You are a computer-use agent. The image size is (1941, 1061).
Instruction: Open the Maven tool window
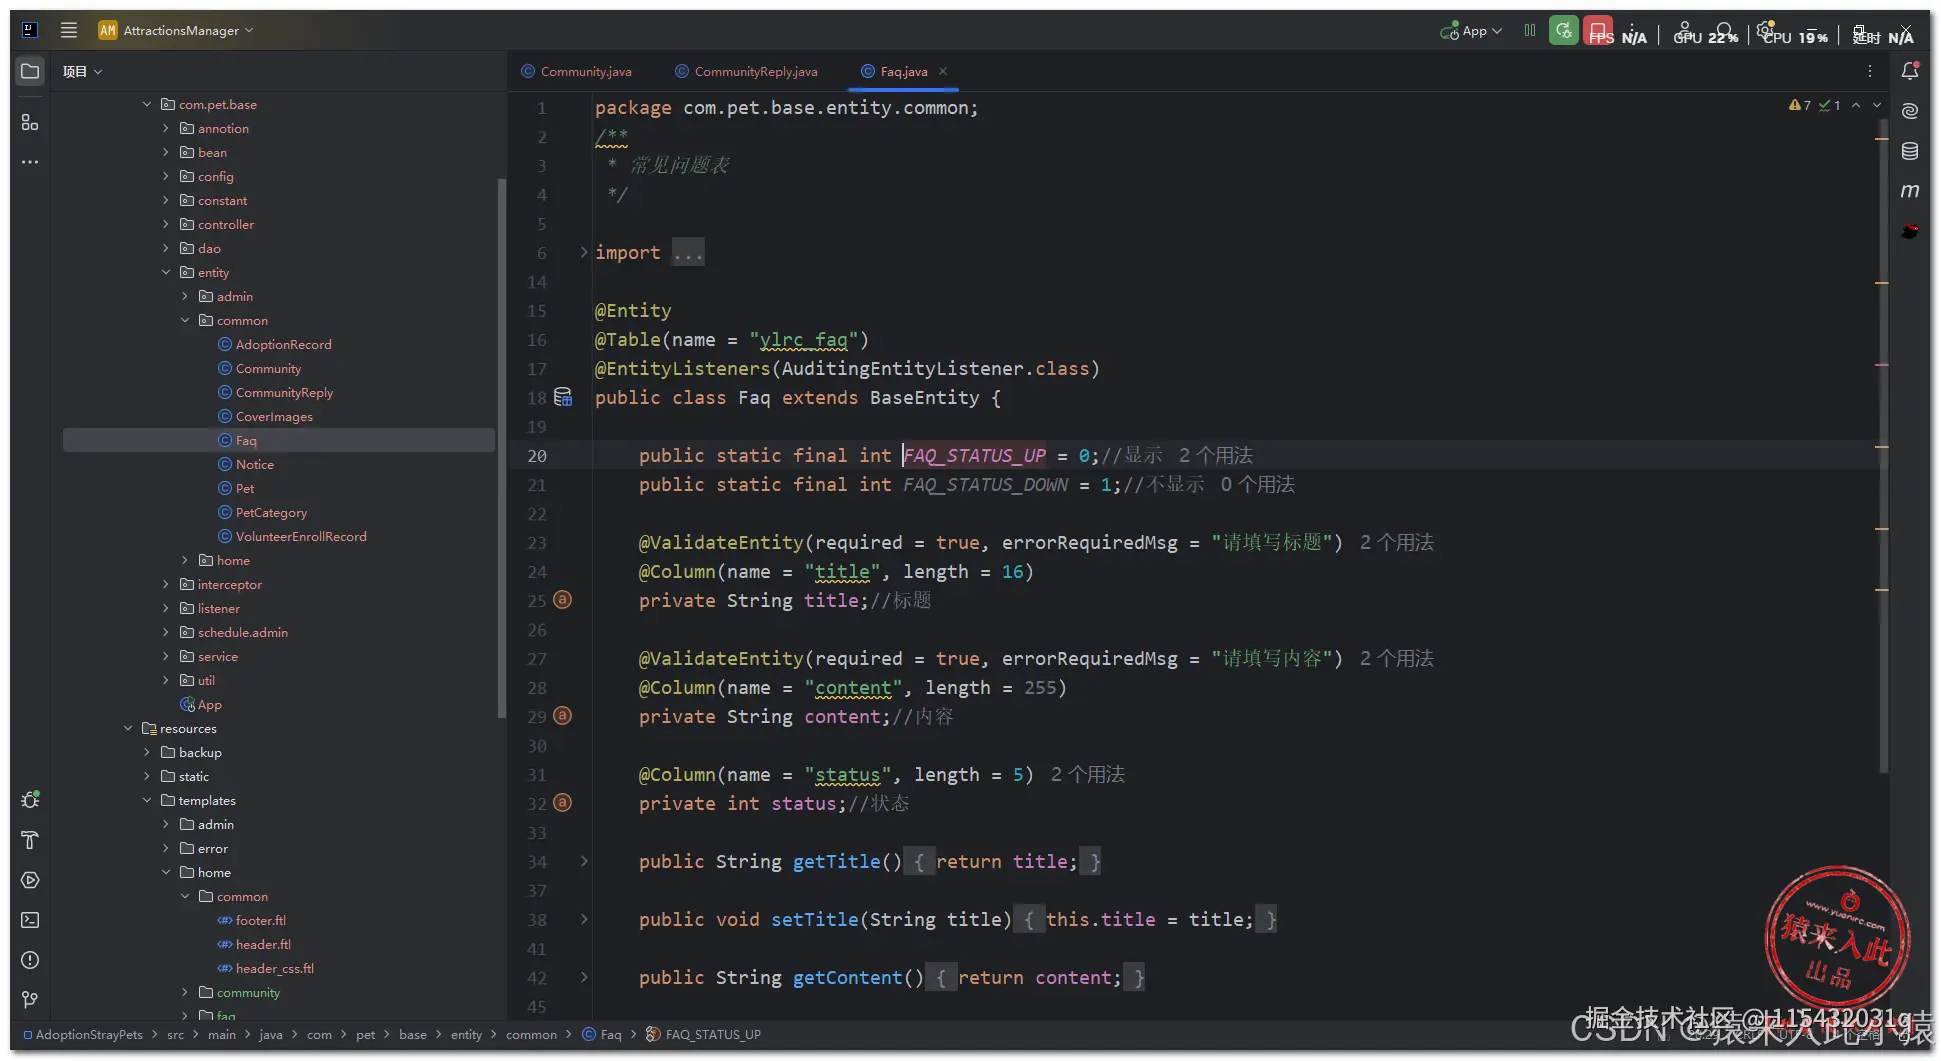(1910, 191)
